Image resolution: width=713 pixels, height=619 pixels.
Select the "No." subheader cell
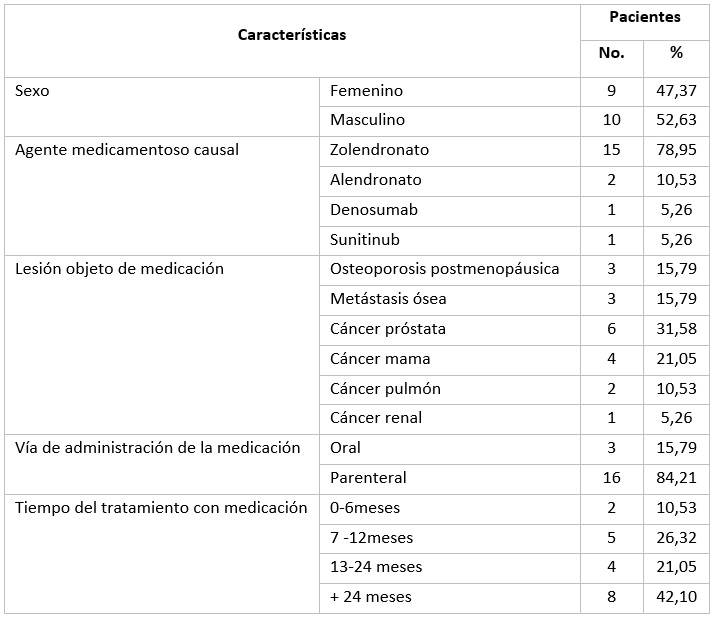611,53
